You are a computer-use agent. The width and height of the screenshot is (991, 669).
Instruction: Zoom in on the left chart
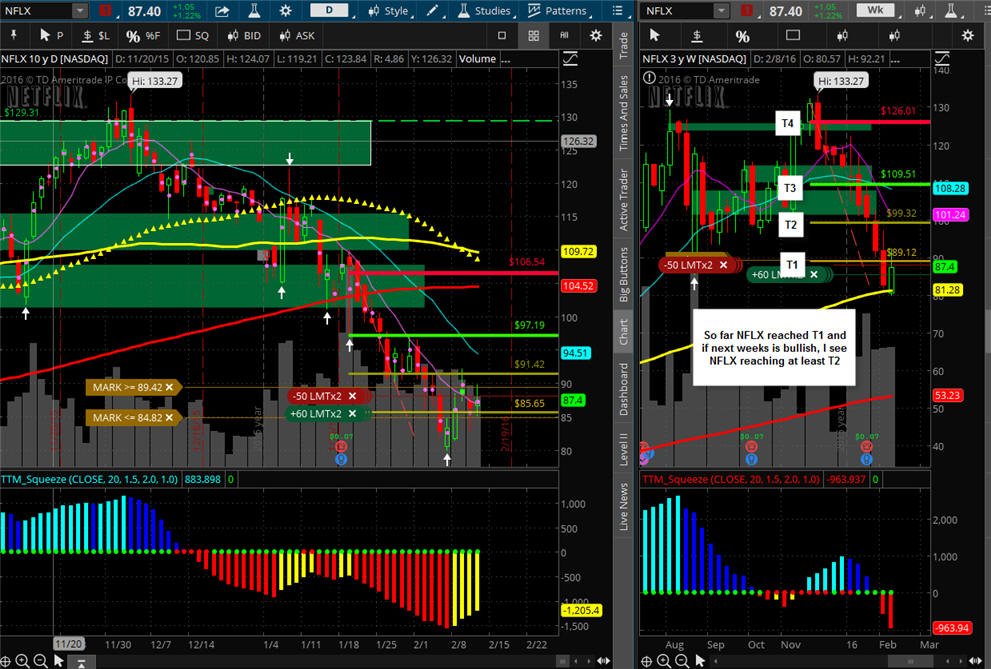click(x=21, y=661)
